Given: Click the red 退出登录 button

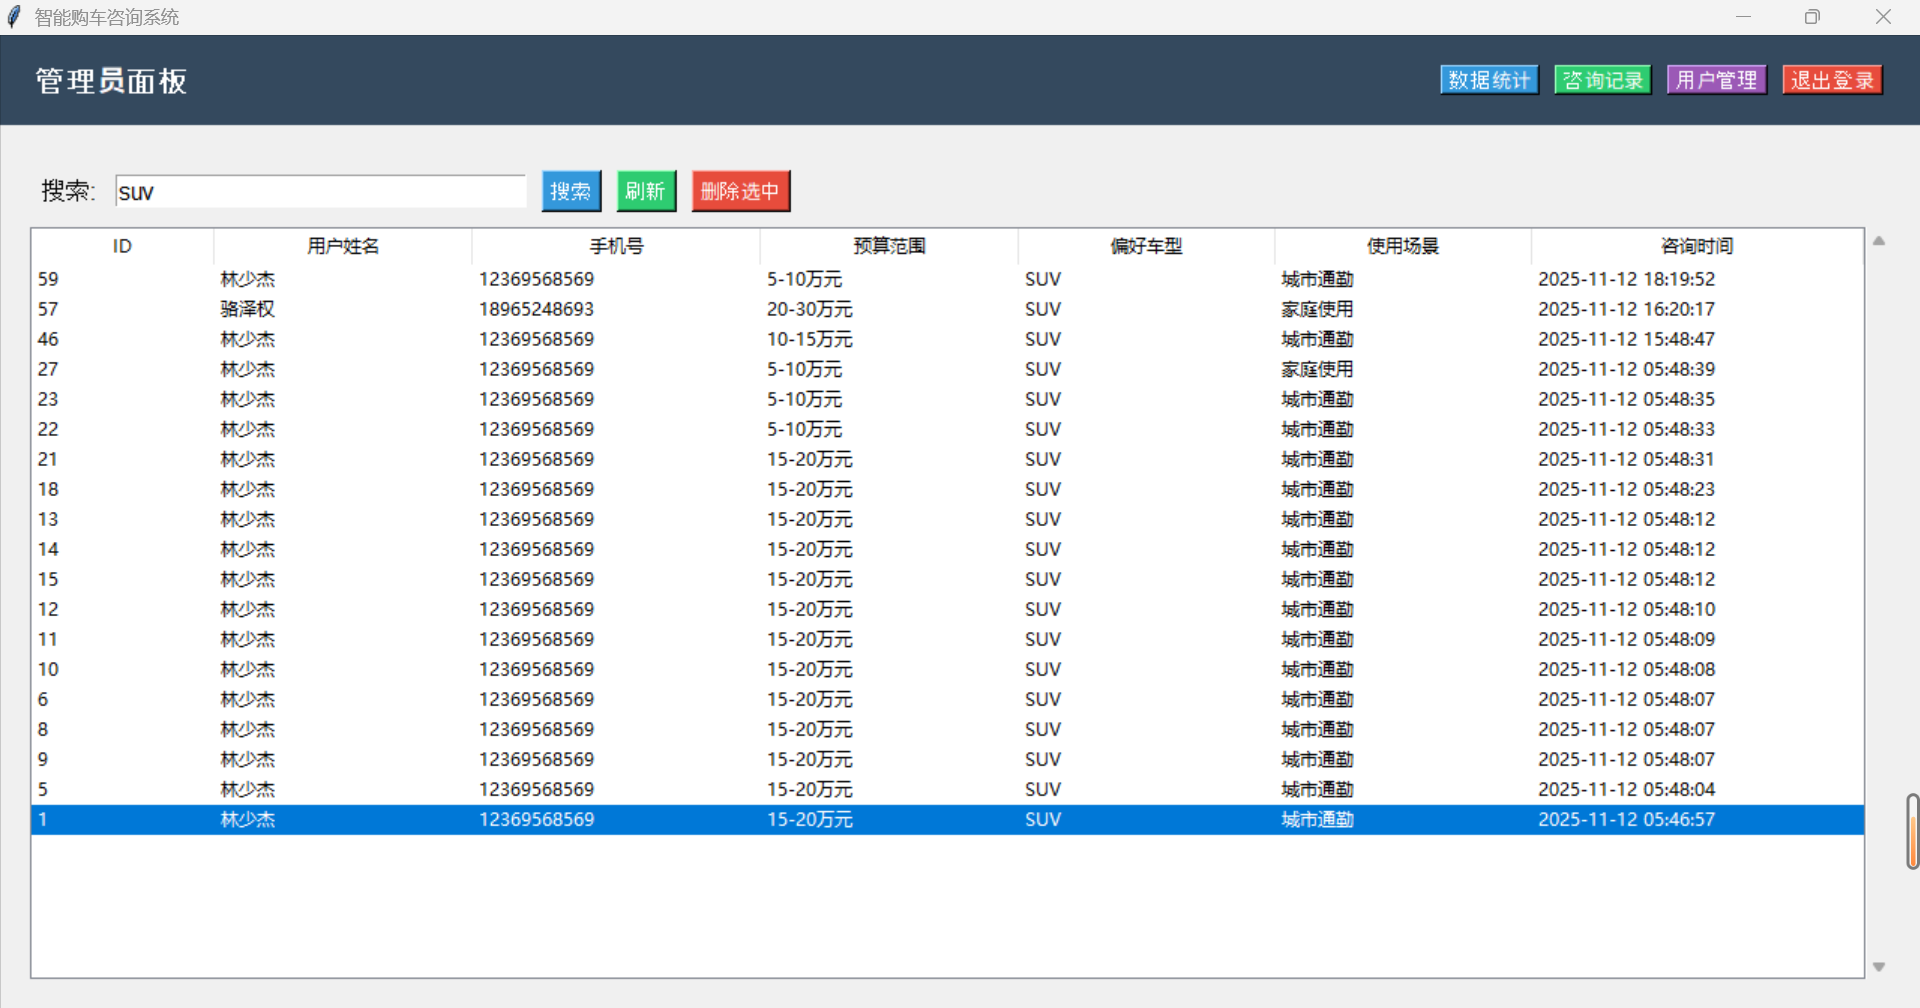Looking at the screenshot, I should (x=1833, y=80).
